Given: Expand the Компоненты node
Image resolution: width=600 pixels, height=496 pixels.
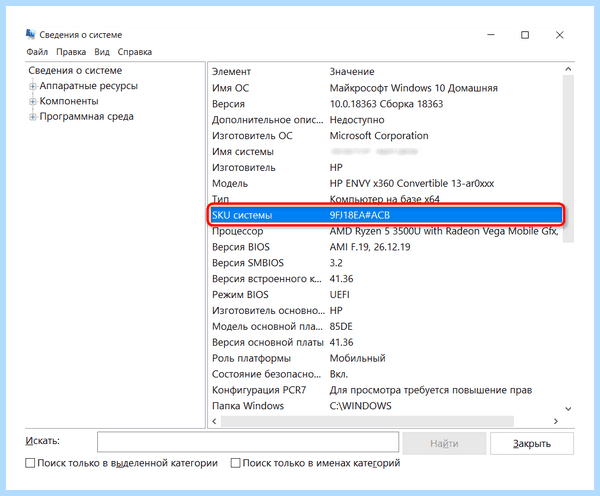Looking at the screenshot, I should coord(33,101).
